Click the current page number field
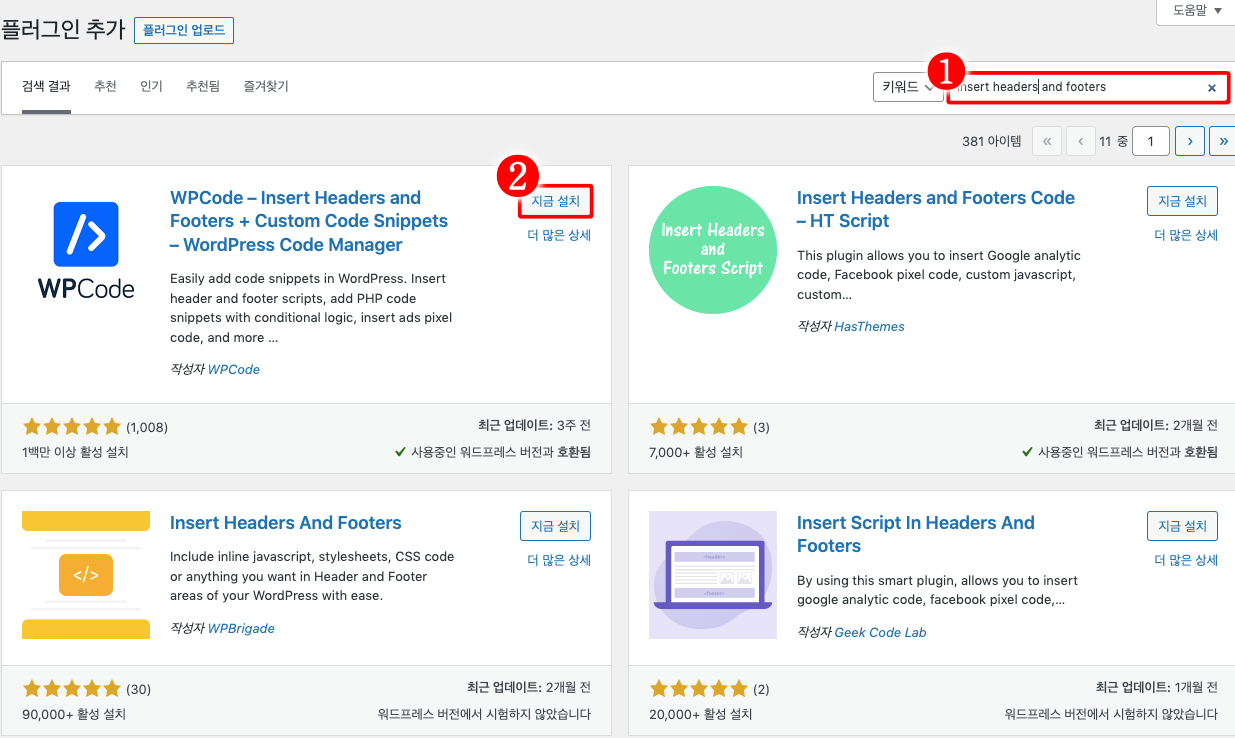 [1151, 142]
